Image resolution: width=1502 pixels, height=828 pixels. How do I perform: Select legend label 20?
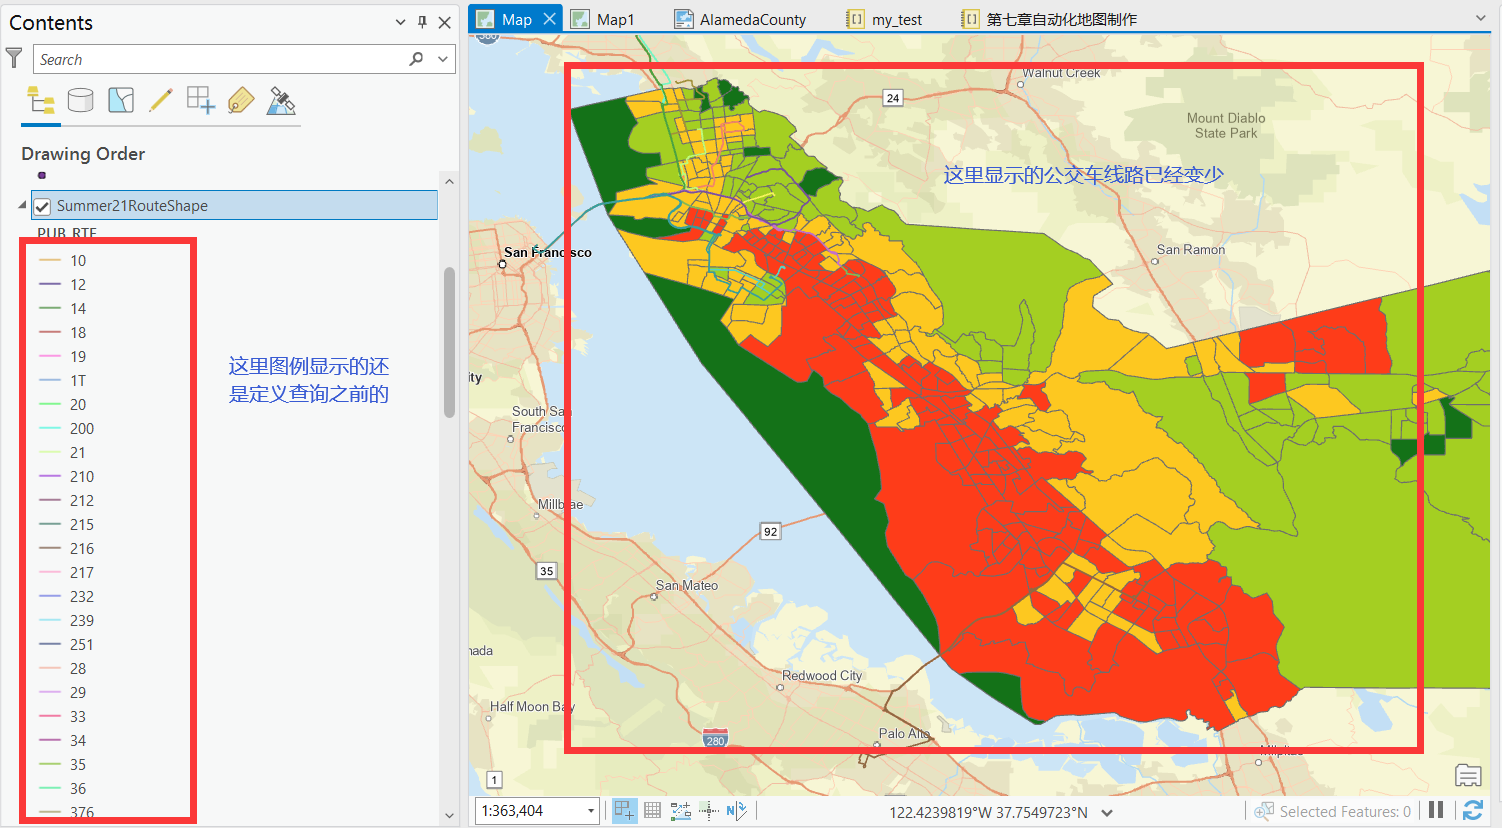78,404
